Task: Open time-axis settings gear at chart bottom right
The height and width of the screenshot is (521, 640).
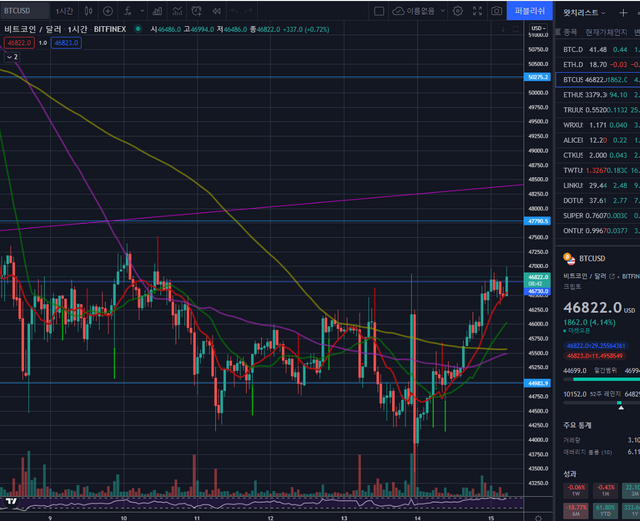Action: [x=538, y=518]
